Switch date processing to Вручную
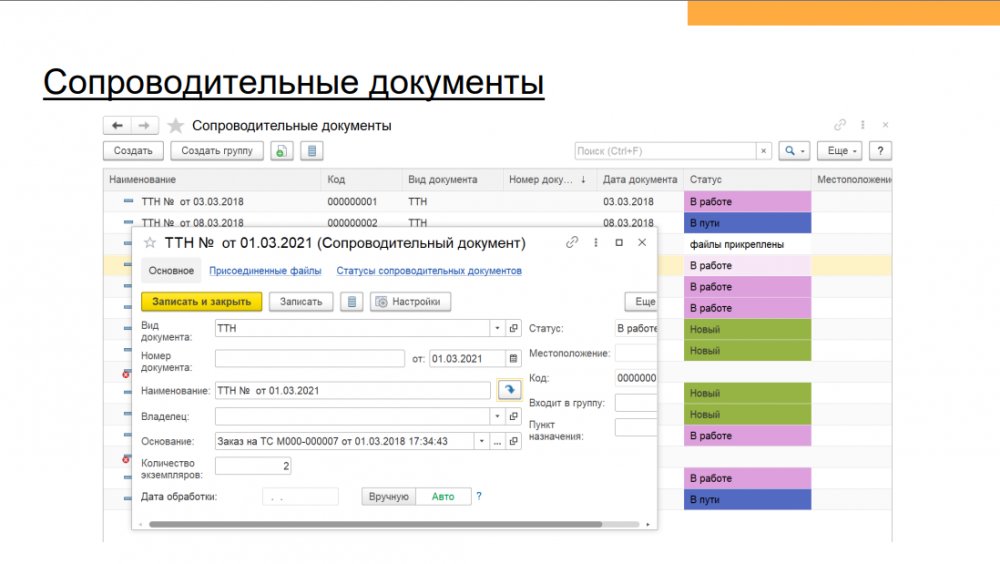Screen dimensions: 1000x564 pyautogui.click(x=389, y=497)
